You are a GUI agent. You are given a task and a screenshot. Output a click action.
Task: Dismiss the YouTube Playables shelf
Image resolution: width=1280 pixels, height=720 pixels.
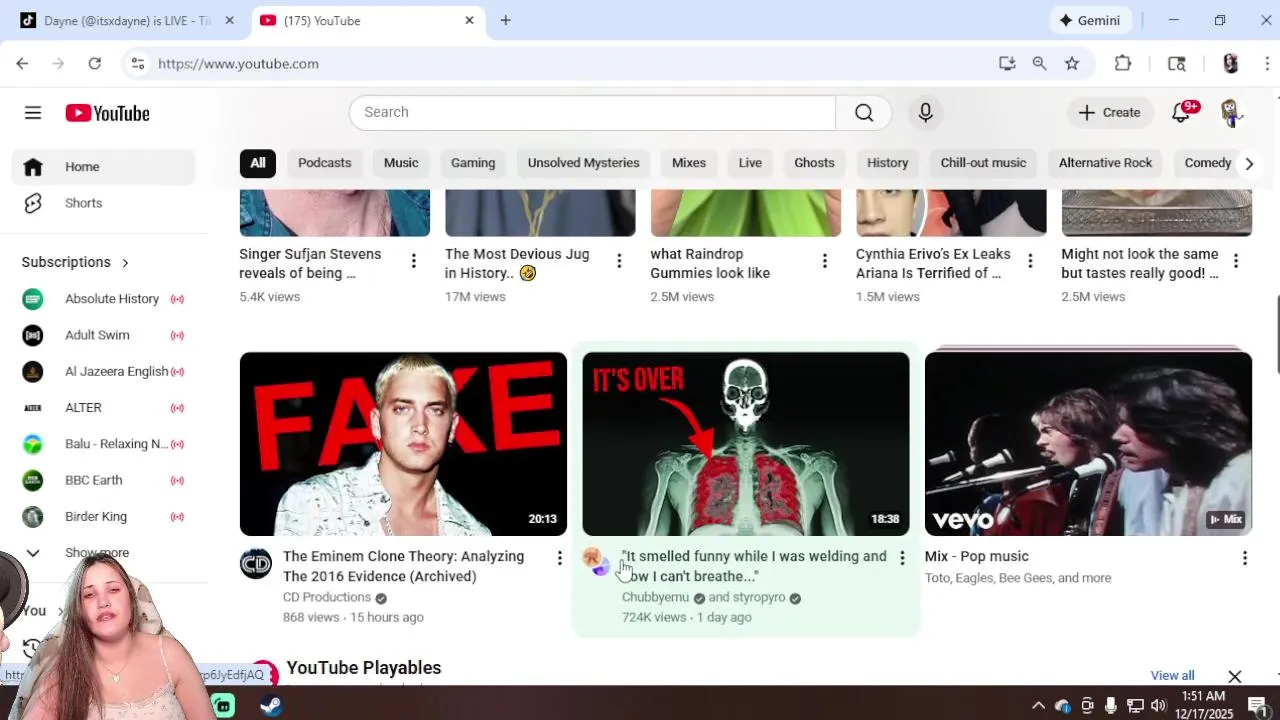[1235, 677]
